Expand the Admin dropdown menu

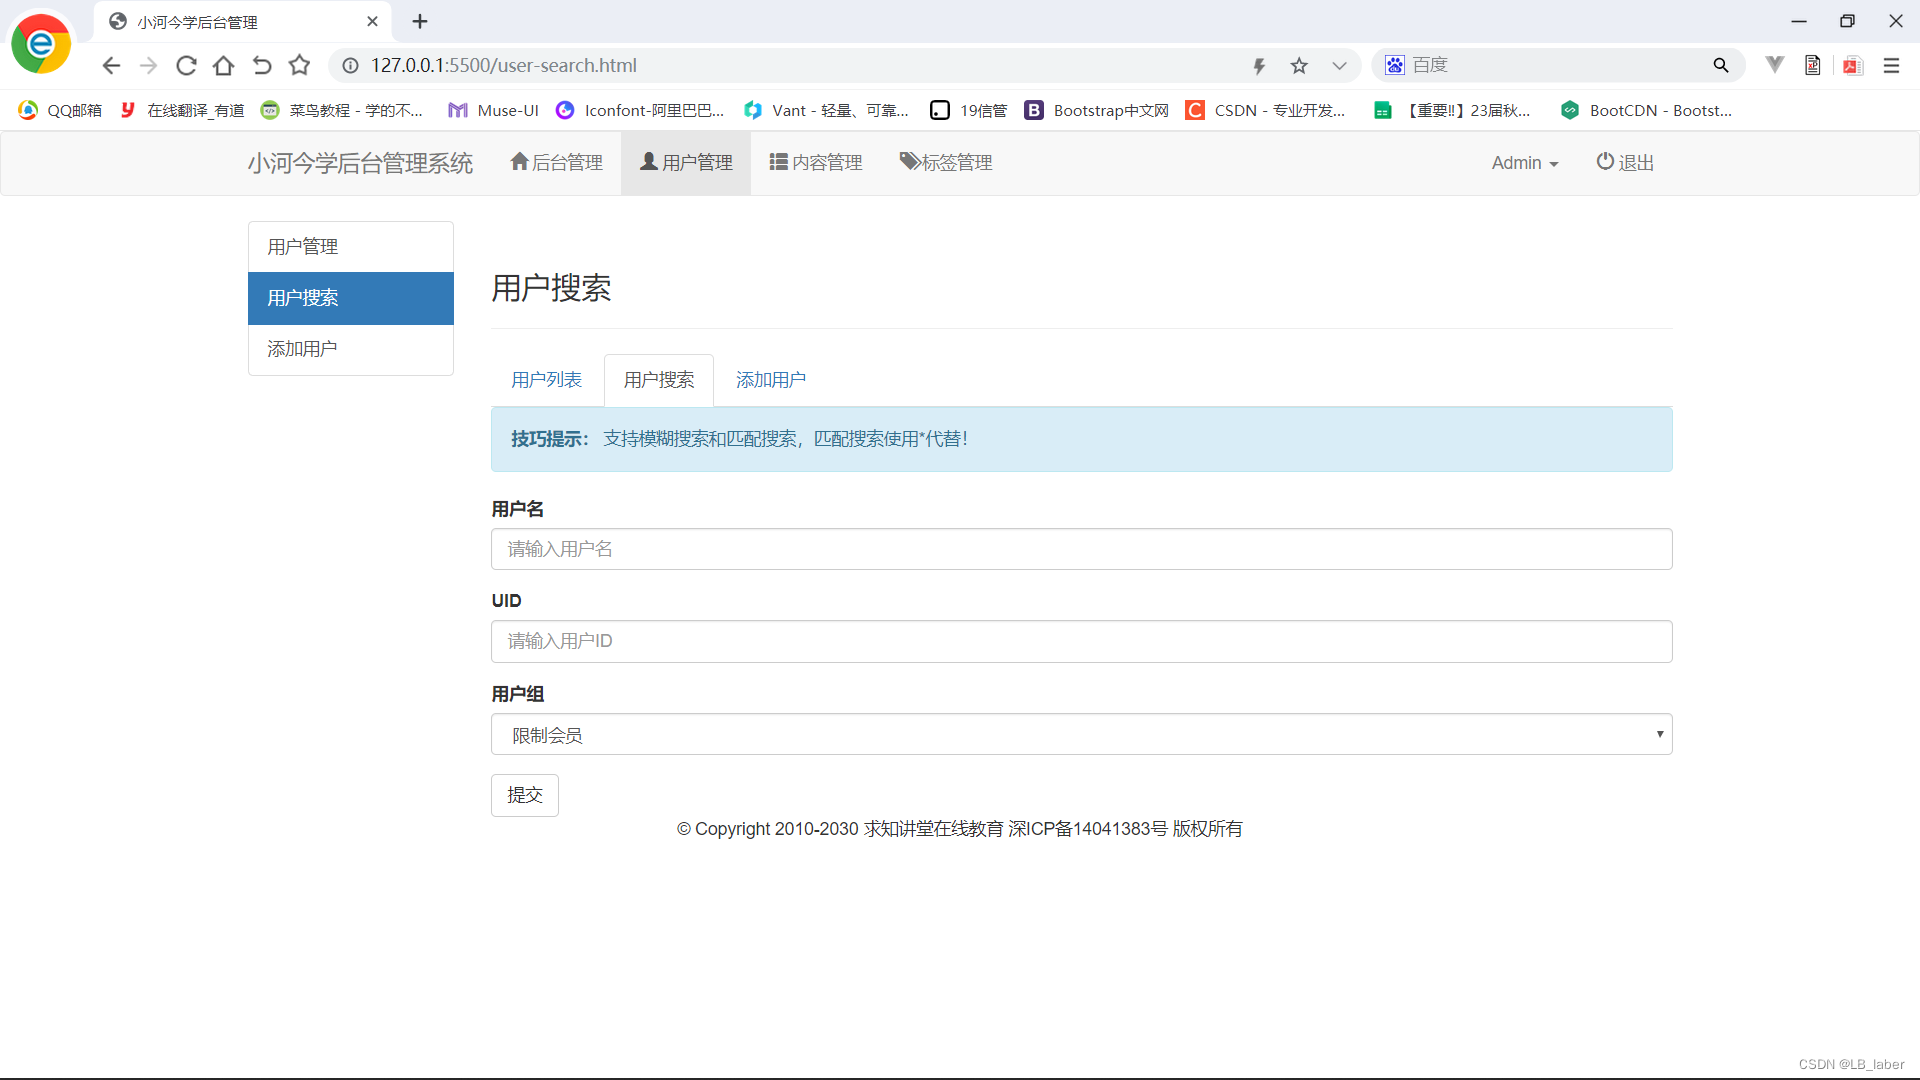pos(1525,163)
